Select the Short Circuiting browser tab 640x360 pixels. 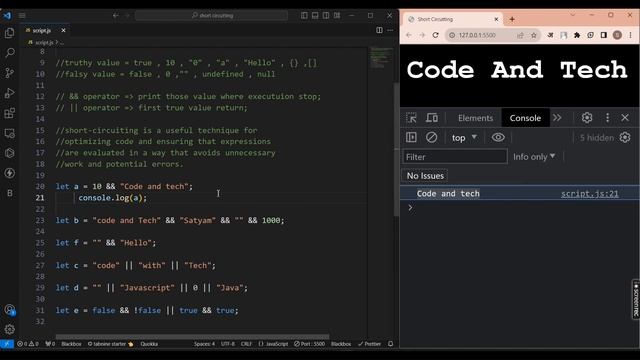(452, 19)
